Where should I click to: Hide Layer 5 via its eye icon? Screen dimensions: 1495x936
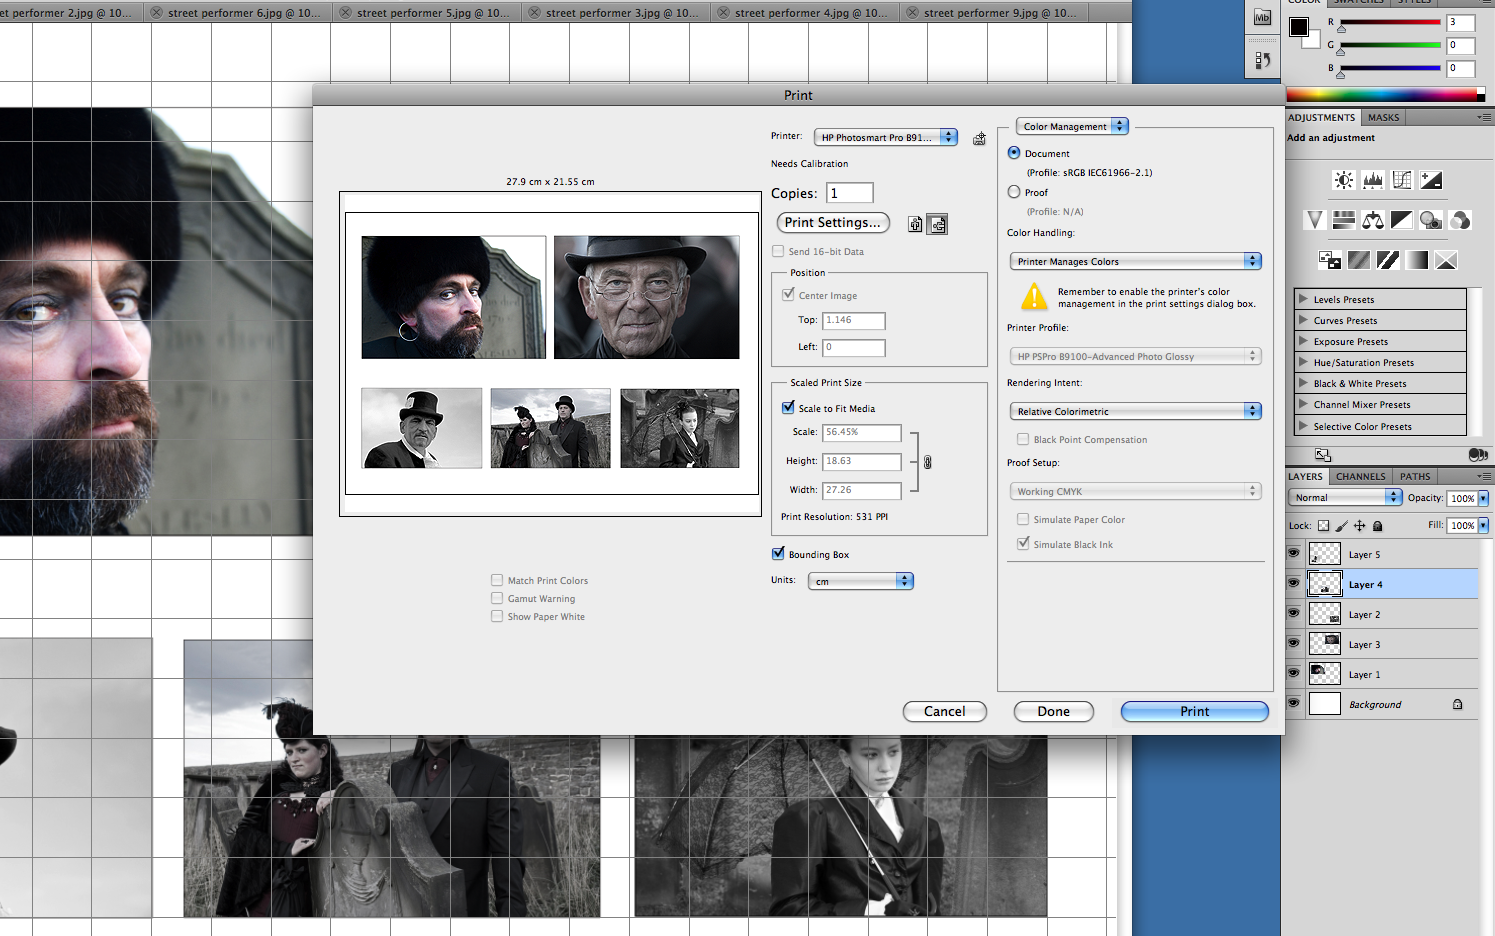point(1294,553)
